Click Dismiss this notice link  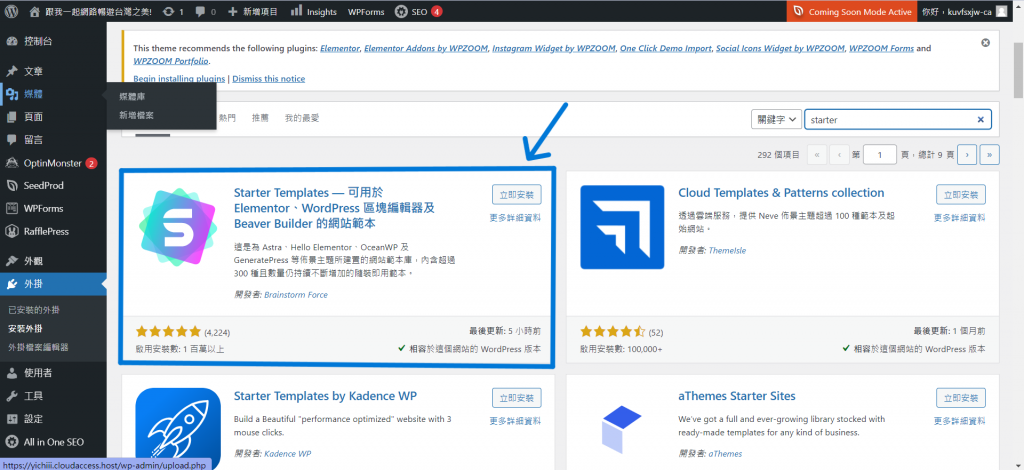pos(268,78)
